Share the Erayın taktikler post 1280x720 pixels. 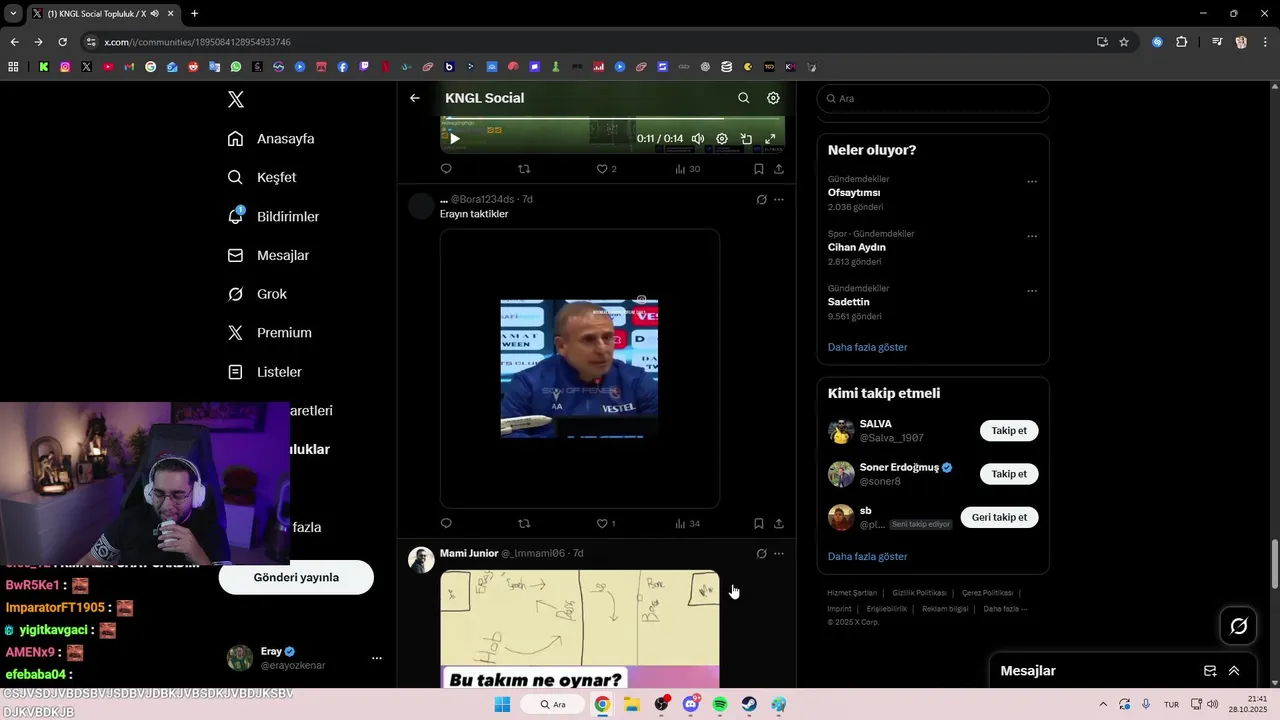click(779, 523)
